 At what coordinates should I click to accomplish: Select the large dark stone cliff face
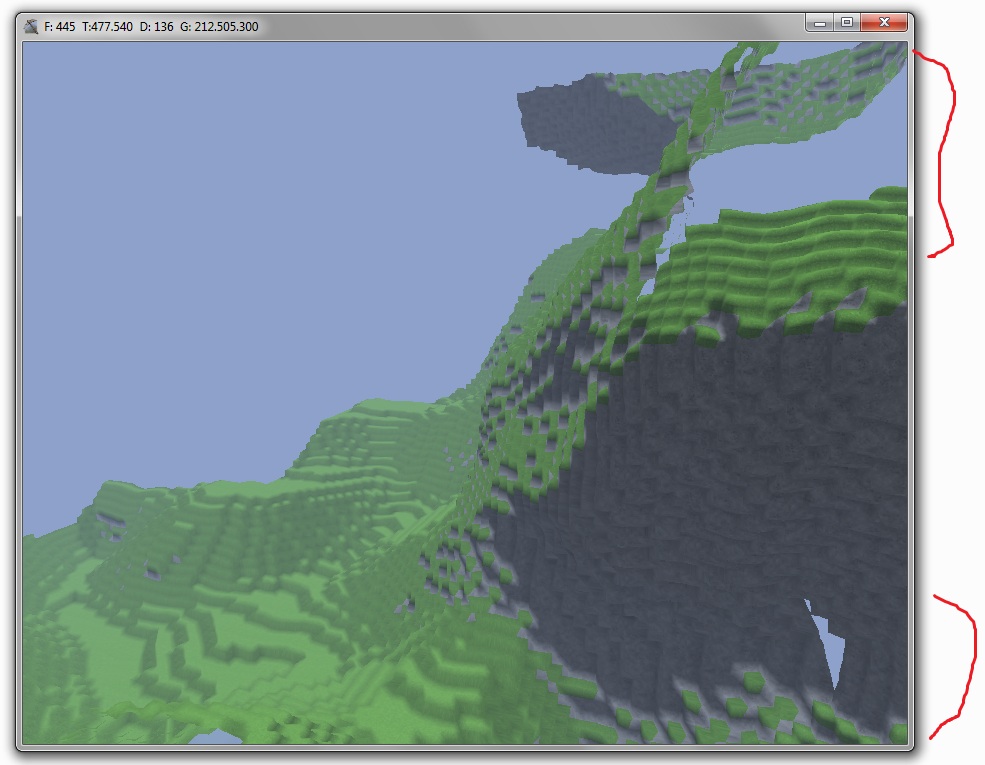(720, 470)
